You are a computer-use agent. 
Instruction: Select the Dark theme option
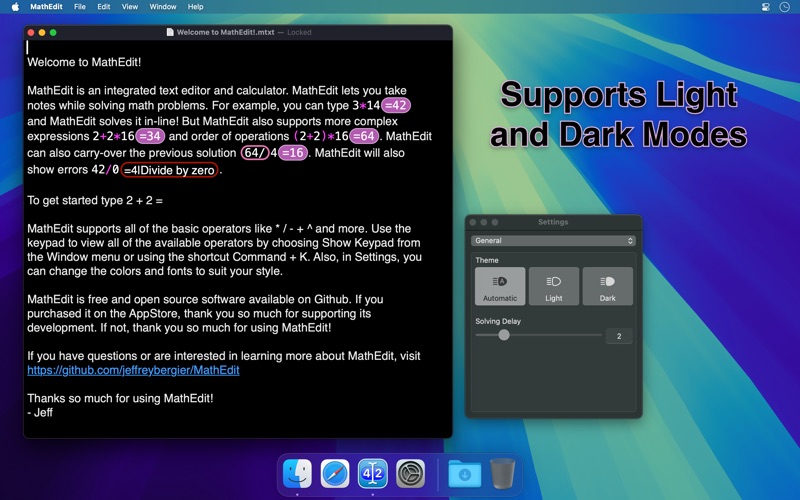click(608, 286)
